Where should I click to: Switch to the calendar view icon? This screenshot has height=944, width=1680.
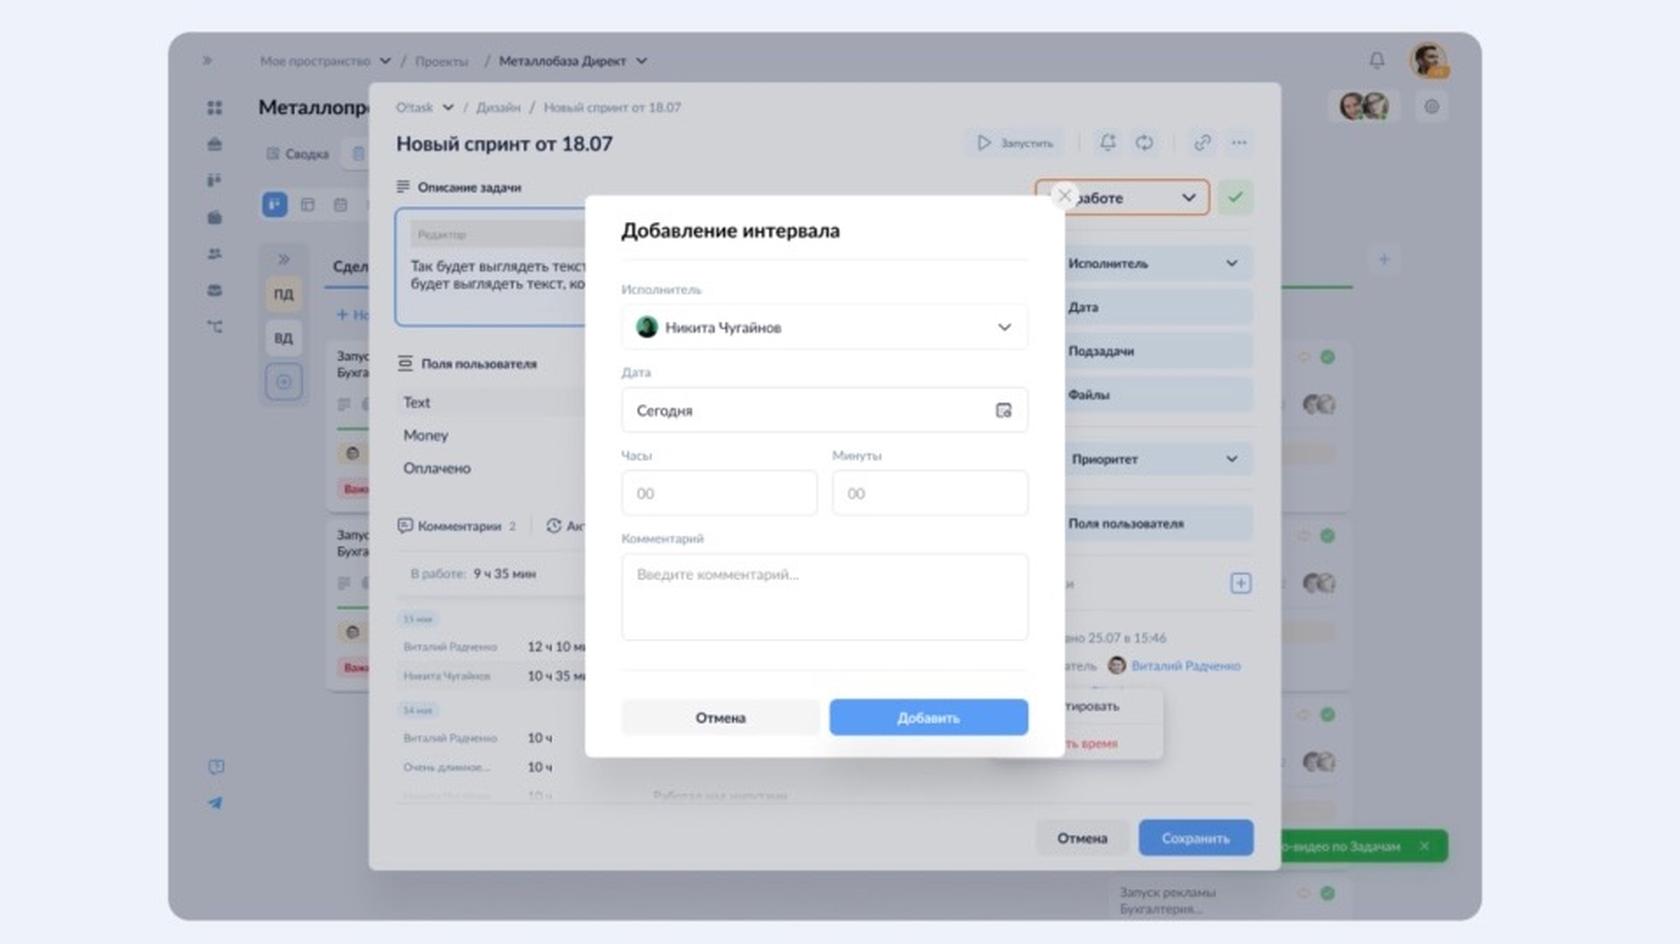(341, 204)
